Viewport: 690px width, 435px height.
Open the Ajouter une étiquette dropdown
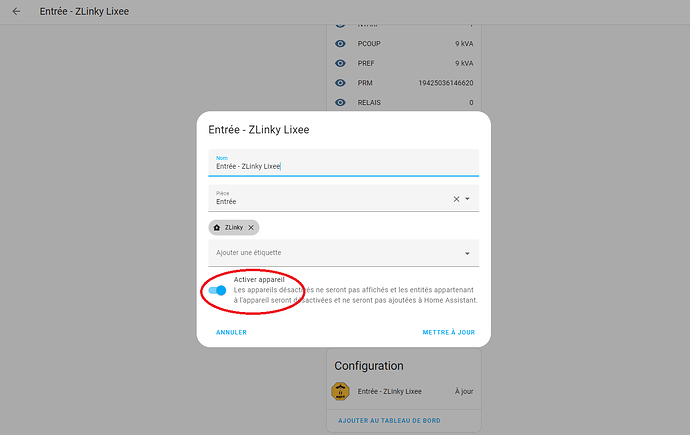point(344,253)
